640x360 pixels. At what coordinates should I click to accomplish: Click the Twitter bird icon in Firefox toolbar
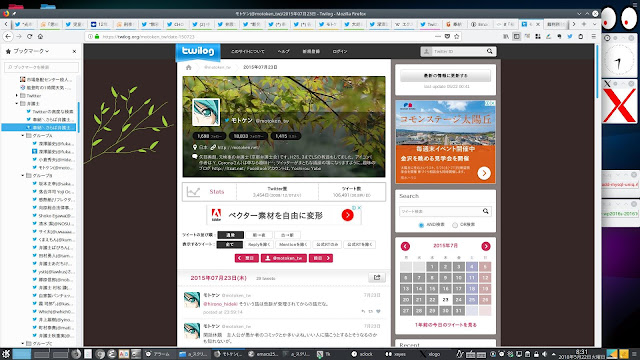570,36
